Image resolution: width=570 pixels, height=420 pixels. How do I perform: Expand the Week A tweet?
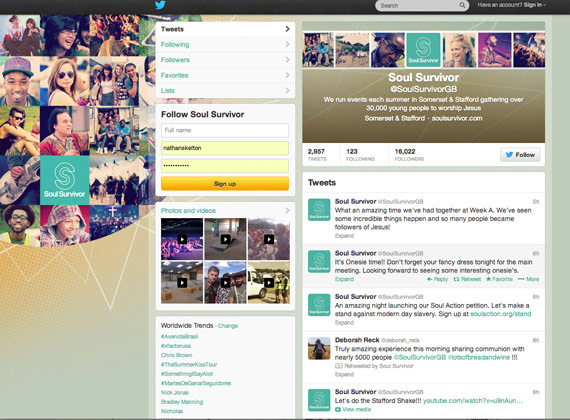point(344,236)
